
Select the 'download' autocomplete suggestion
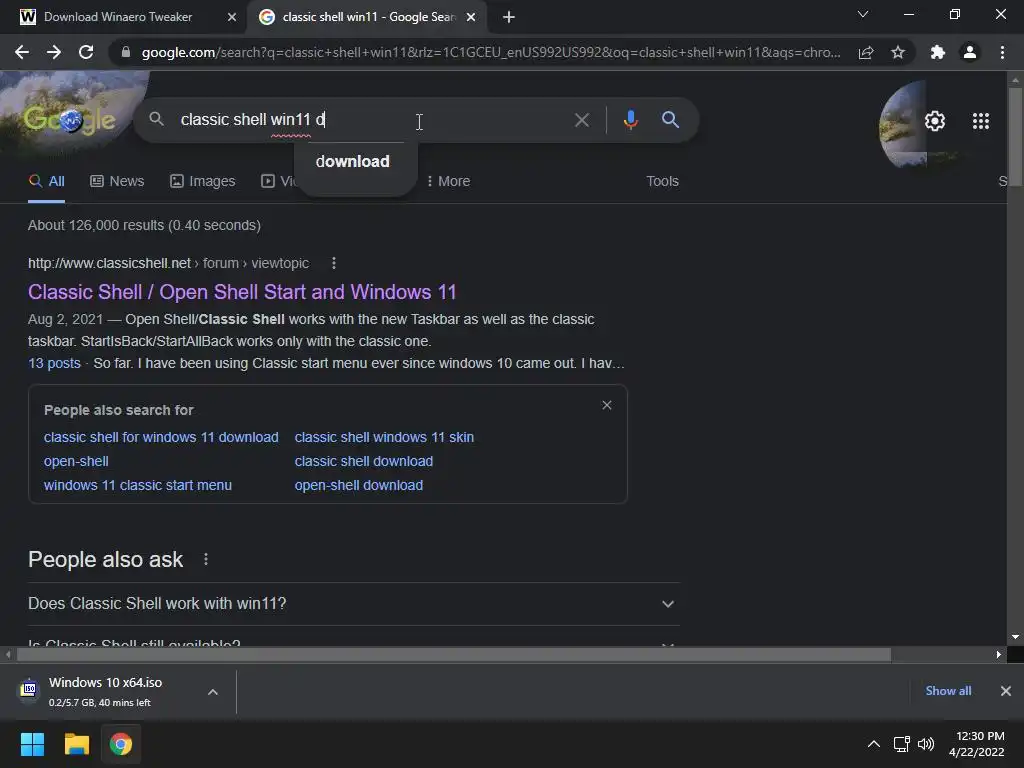pos(353,161)
